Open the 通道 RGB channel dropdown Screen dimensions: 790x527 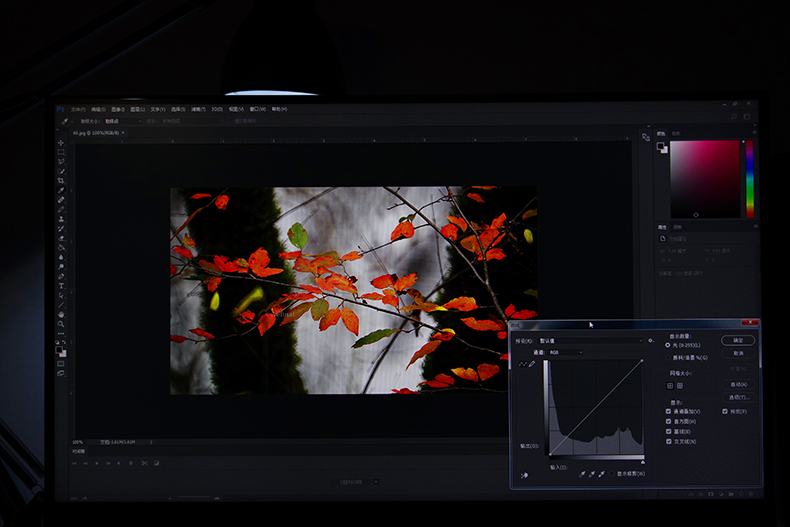click(x=564, y=352)
